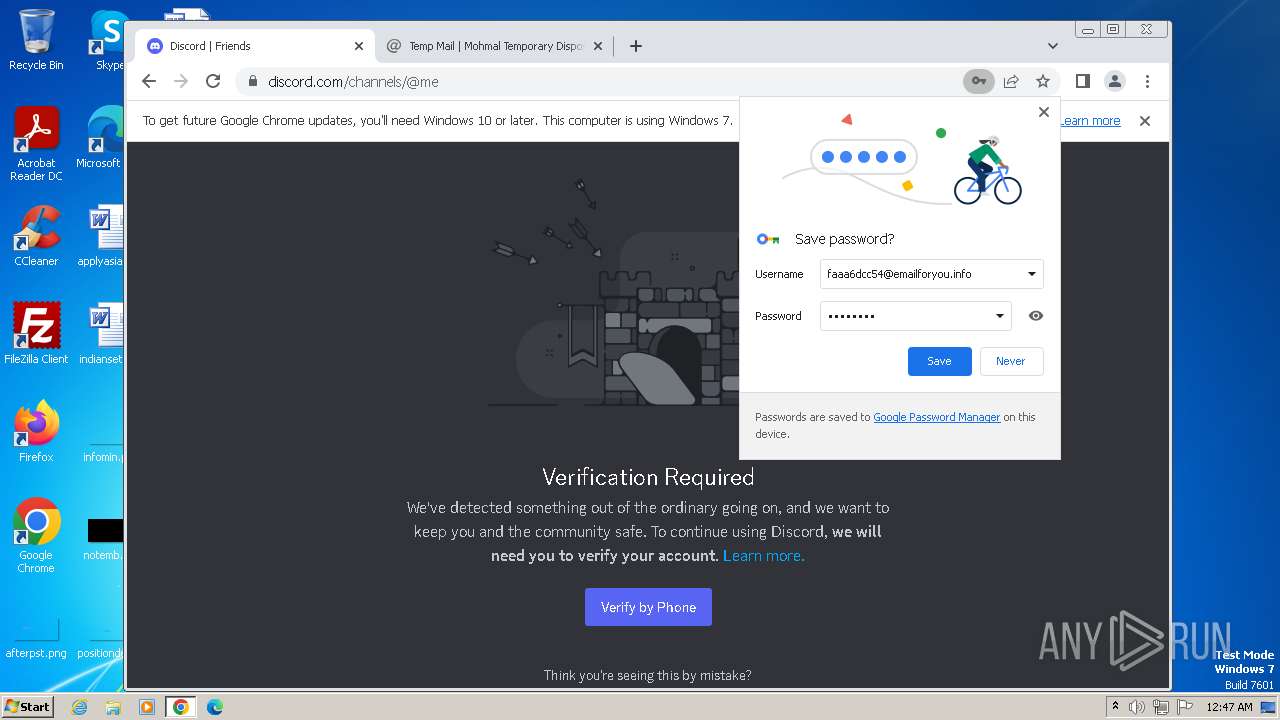This screenshot has height=720, width=1280.
Task: Open the Word document applyasia desktop icon
Action: [102, 236]
